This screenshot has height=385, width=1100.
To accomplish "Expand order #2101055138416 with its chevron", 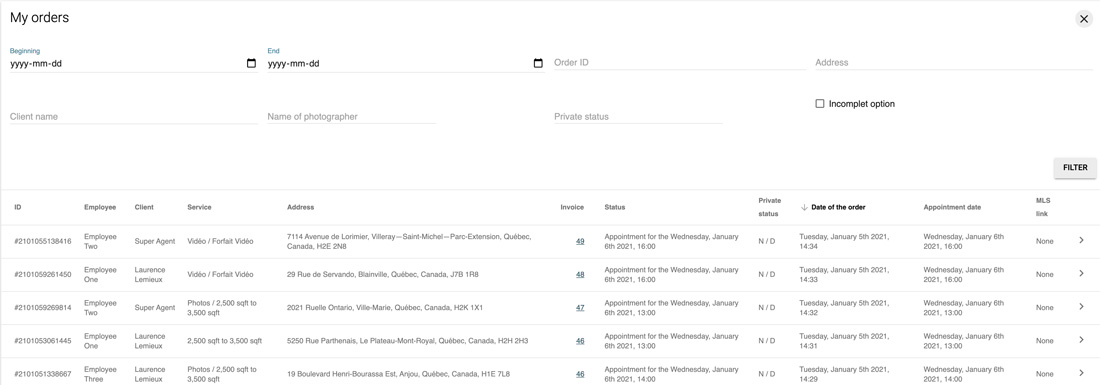I will [1081, 241].
